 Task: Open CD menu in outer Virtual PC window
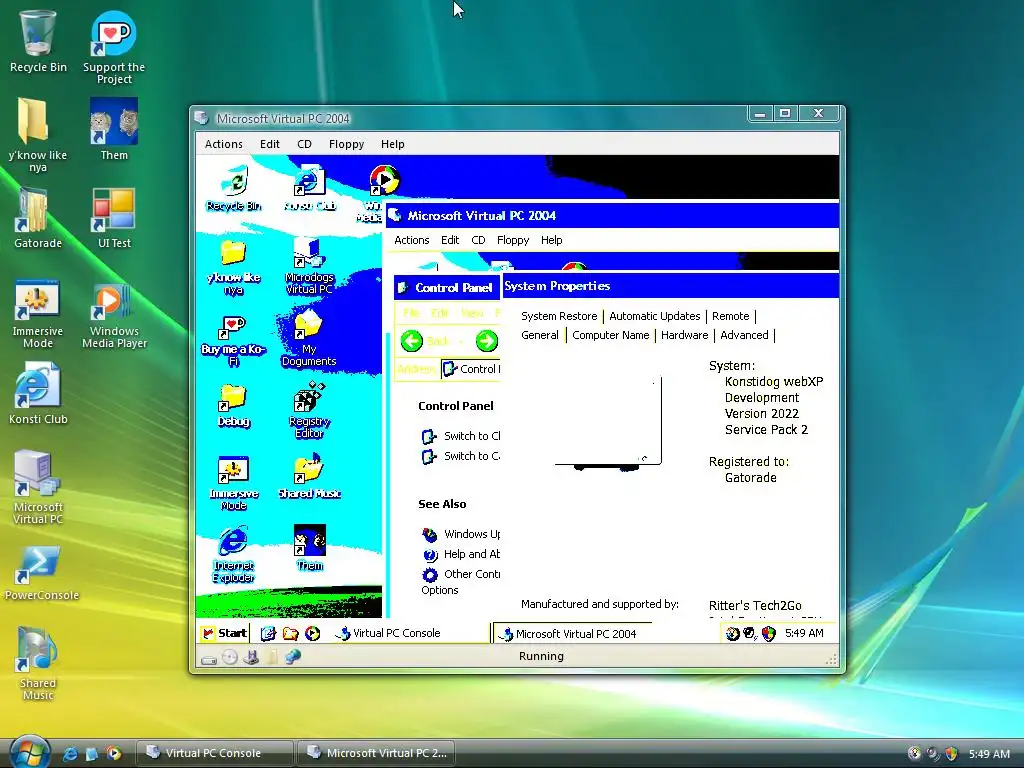[304, 144]
